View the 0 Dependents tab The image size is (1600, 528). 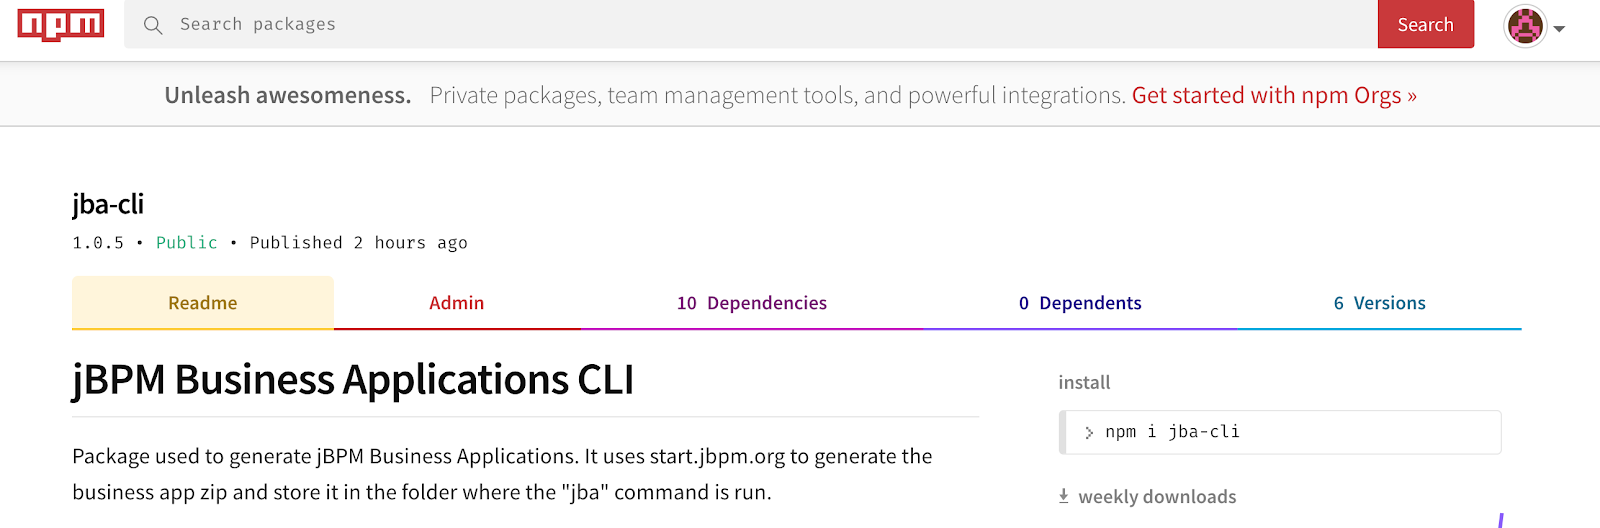tap(1080, 303)
